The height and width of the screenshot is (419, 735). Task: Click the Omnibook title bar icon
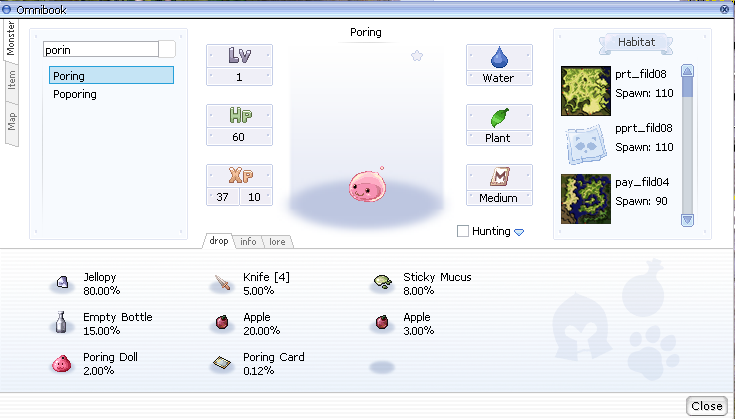[x=6, y=9]
